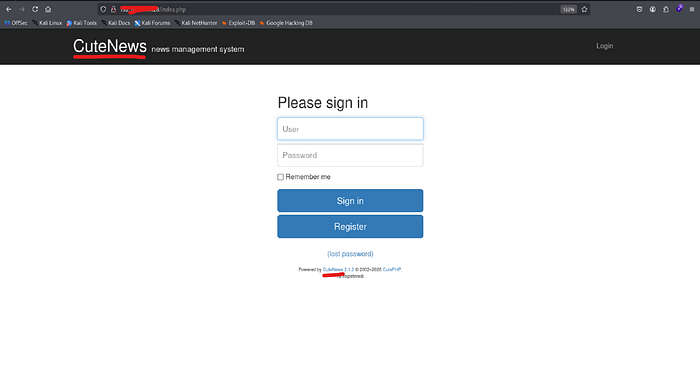Open the browser home page icon
This screenshot has height=377, width=700.
pyautogui.click(x=48, y=9)
